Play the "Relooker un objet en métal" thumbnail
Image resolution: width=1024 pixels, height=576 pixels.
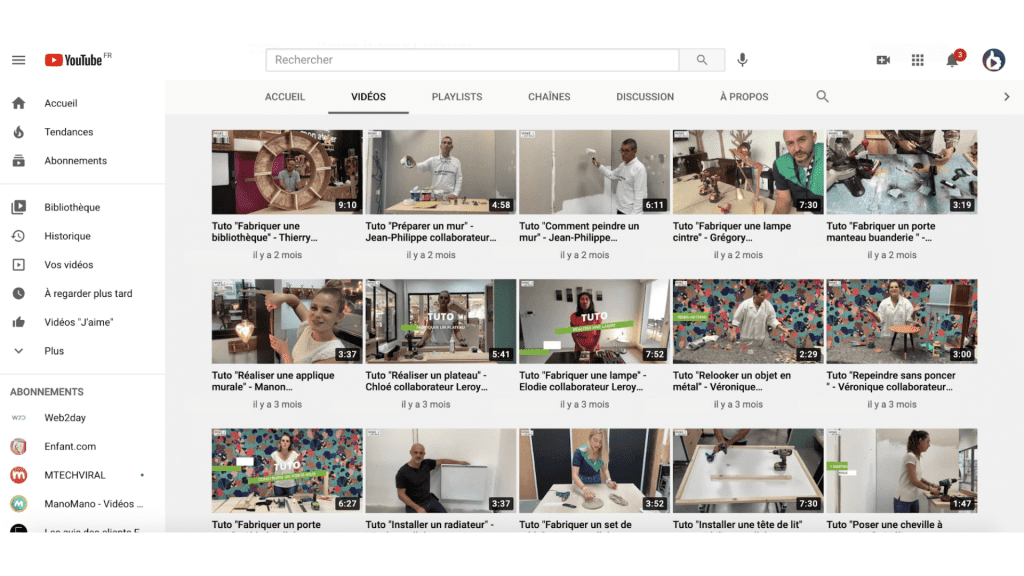coord(748,321)
